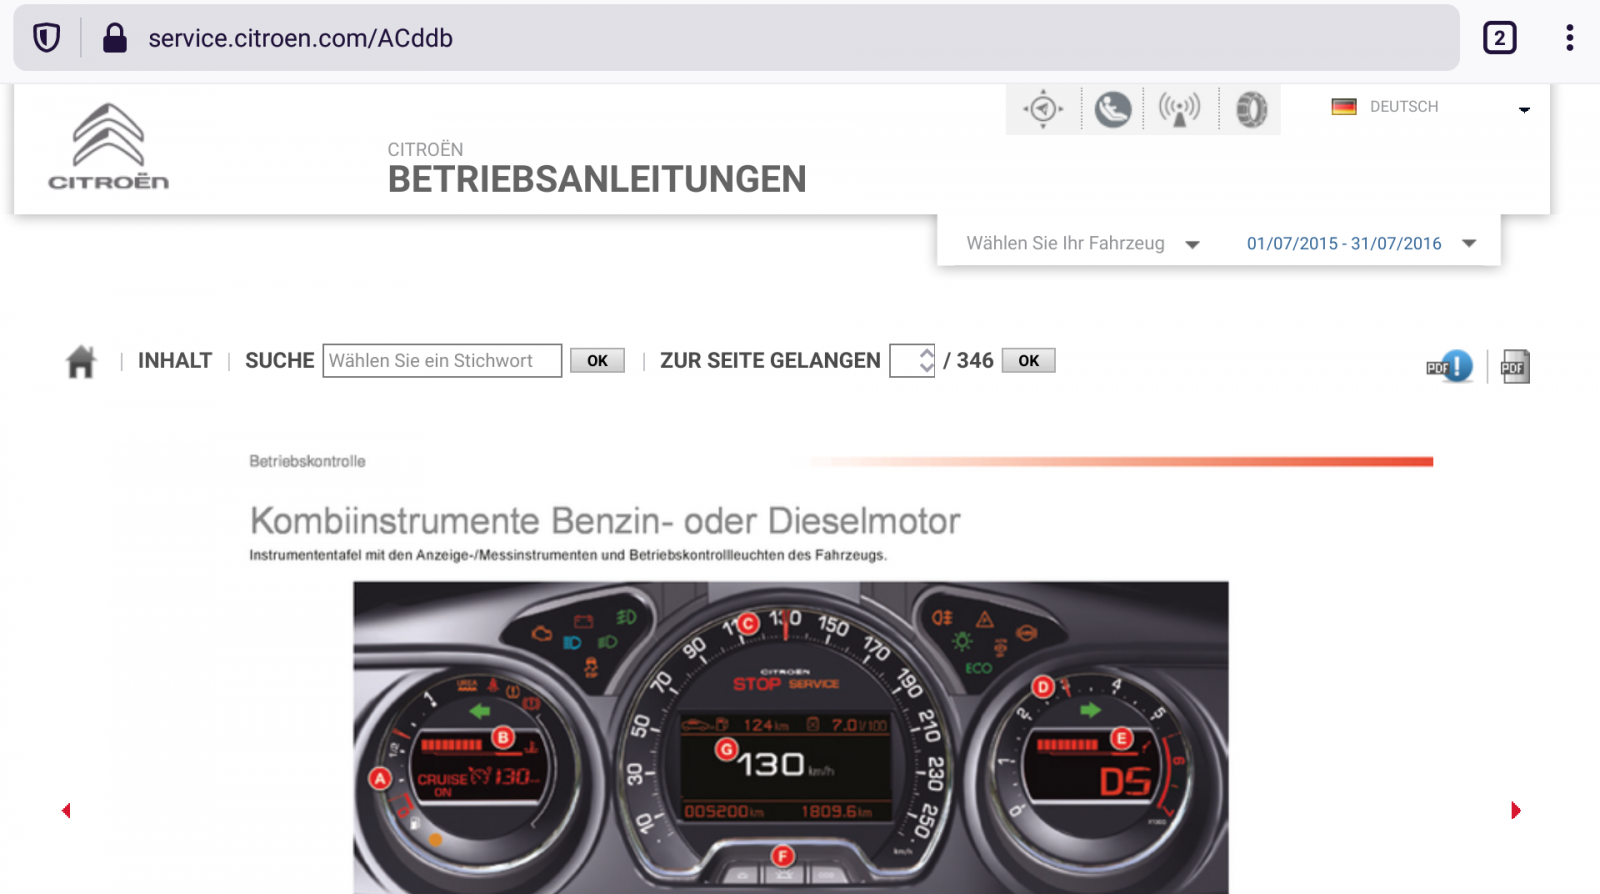Click the antenna signal icon
The width and height of the screenshot is (1600, 894).
(1179, 109)
